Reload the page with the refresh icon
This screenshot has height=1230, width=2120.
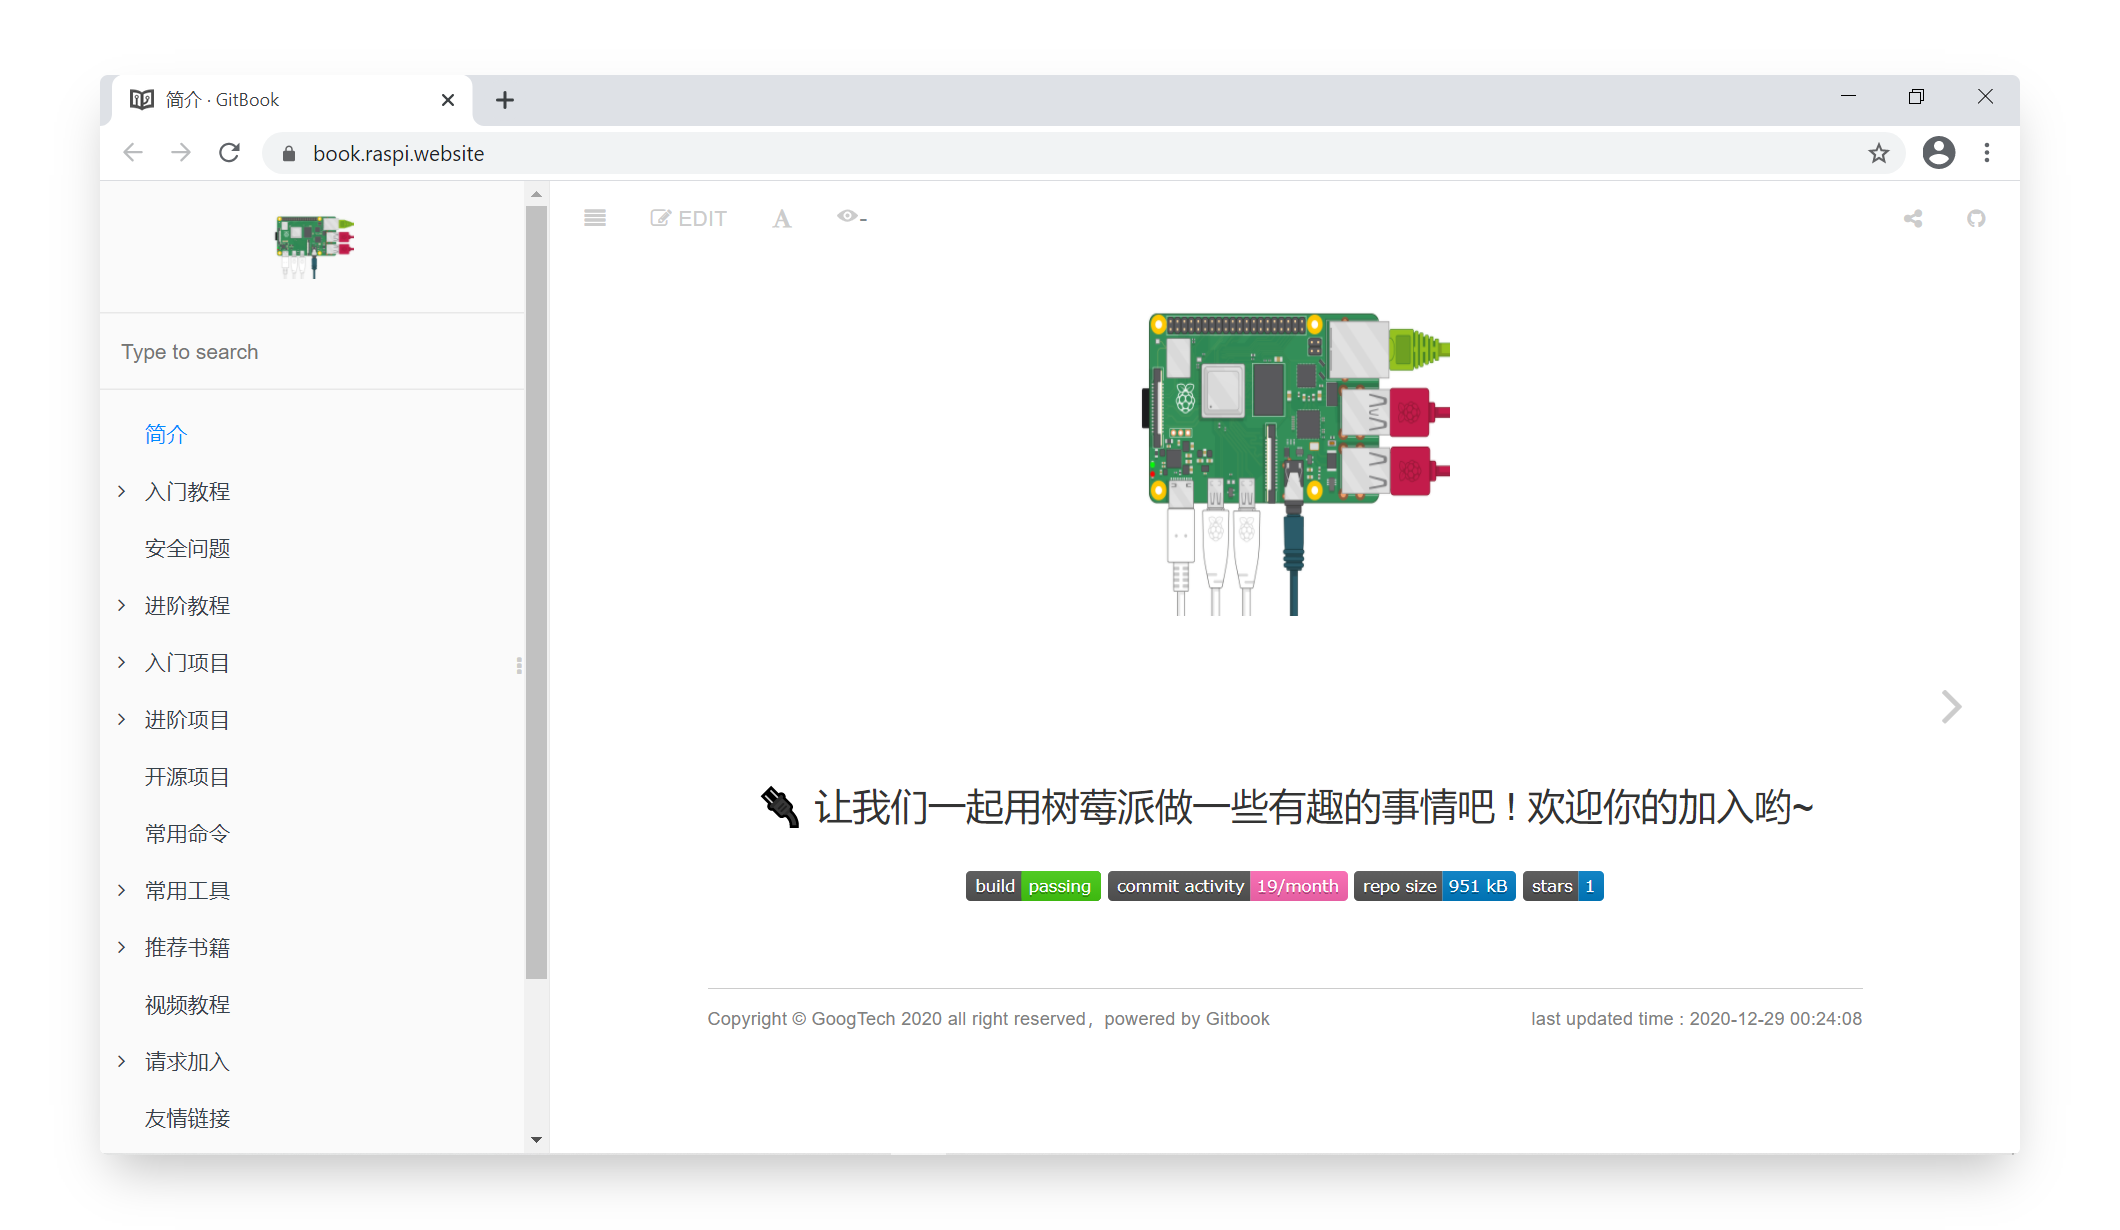tap(229, 153)
